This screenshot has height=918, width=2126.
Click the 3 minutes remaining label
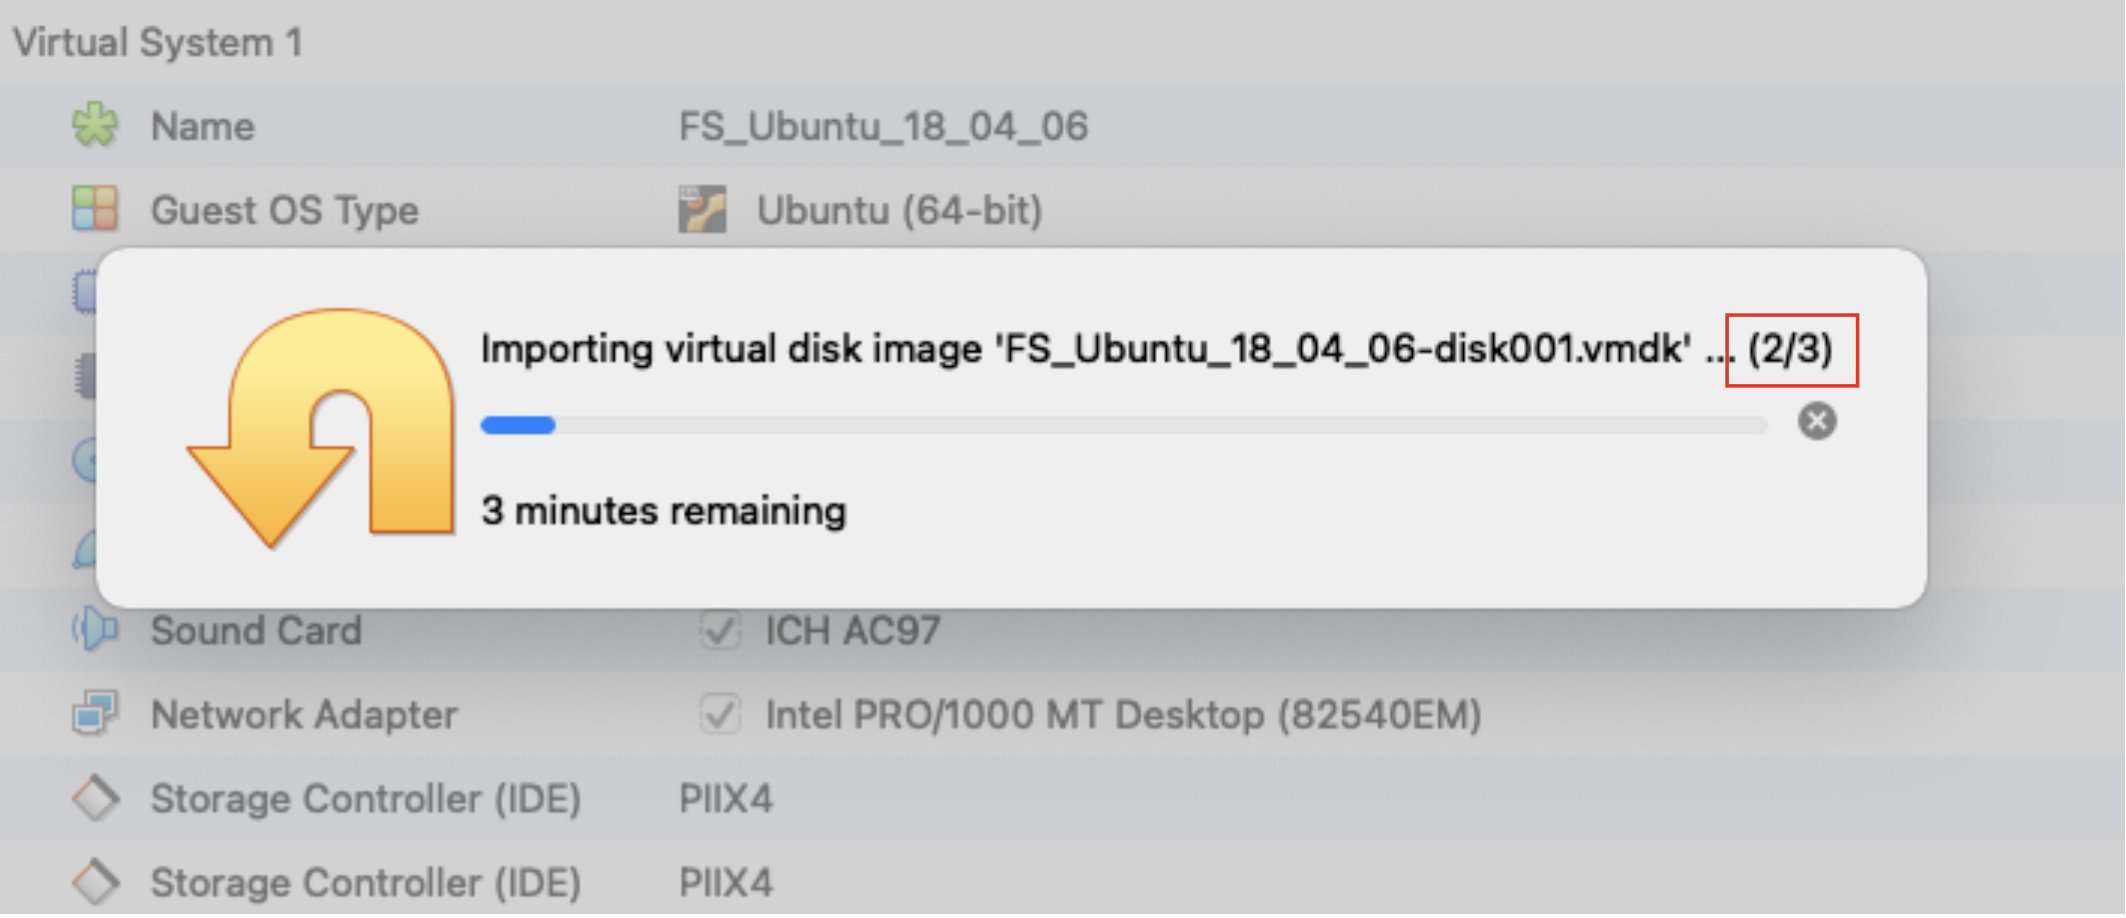pos(663,511)
